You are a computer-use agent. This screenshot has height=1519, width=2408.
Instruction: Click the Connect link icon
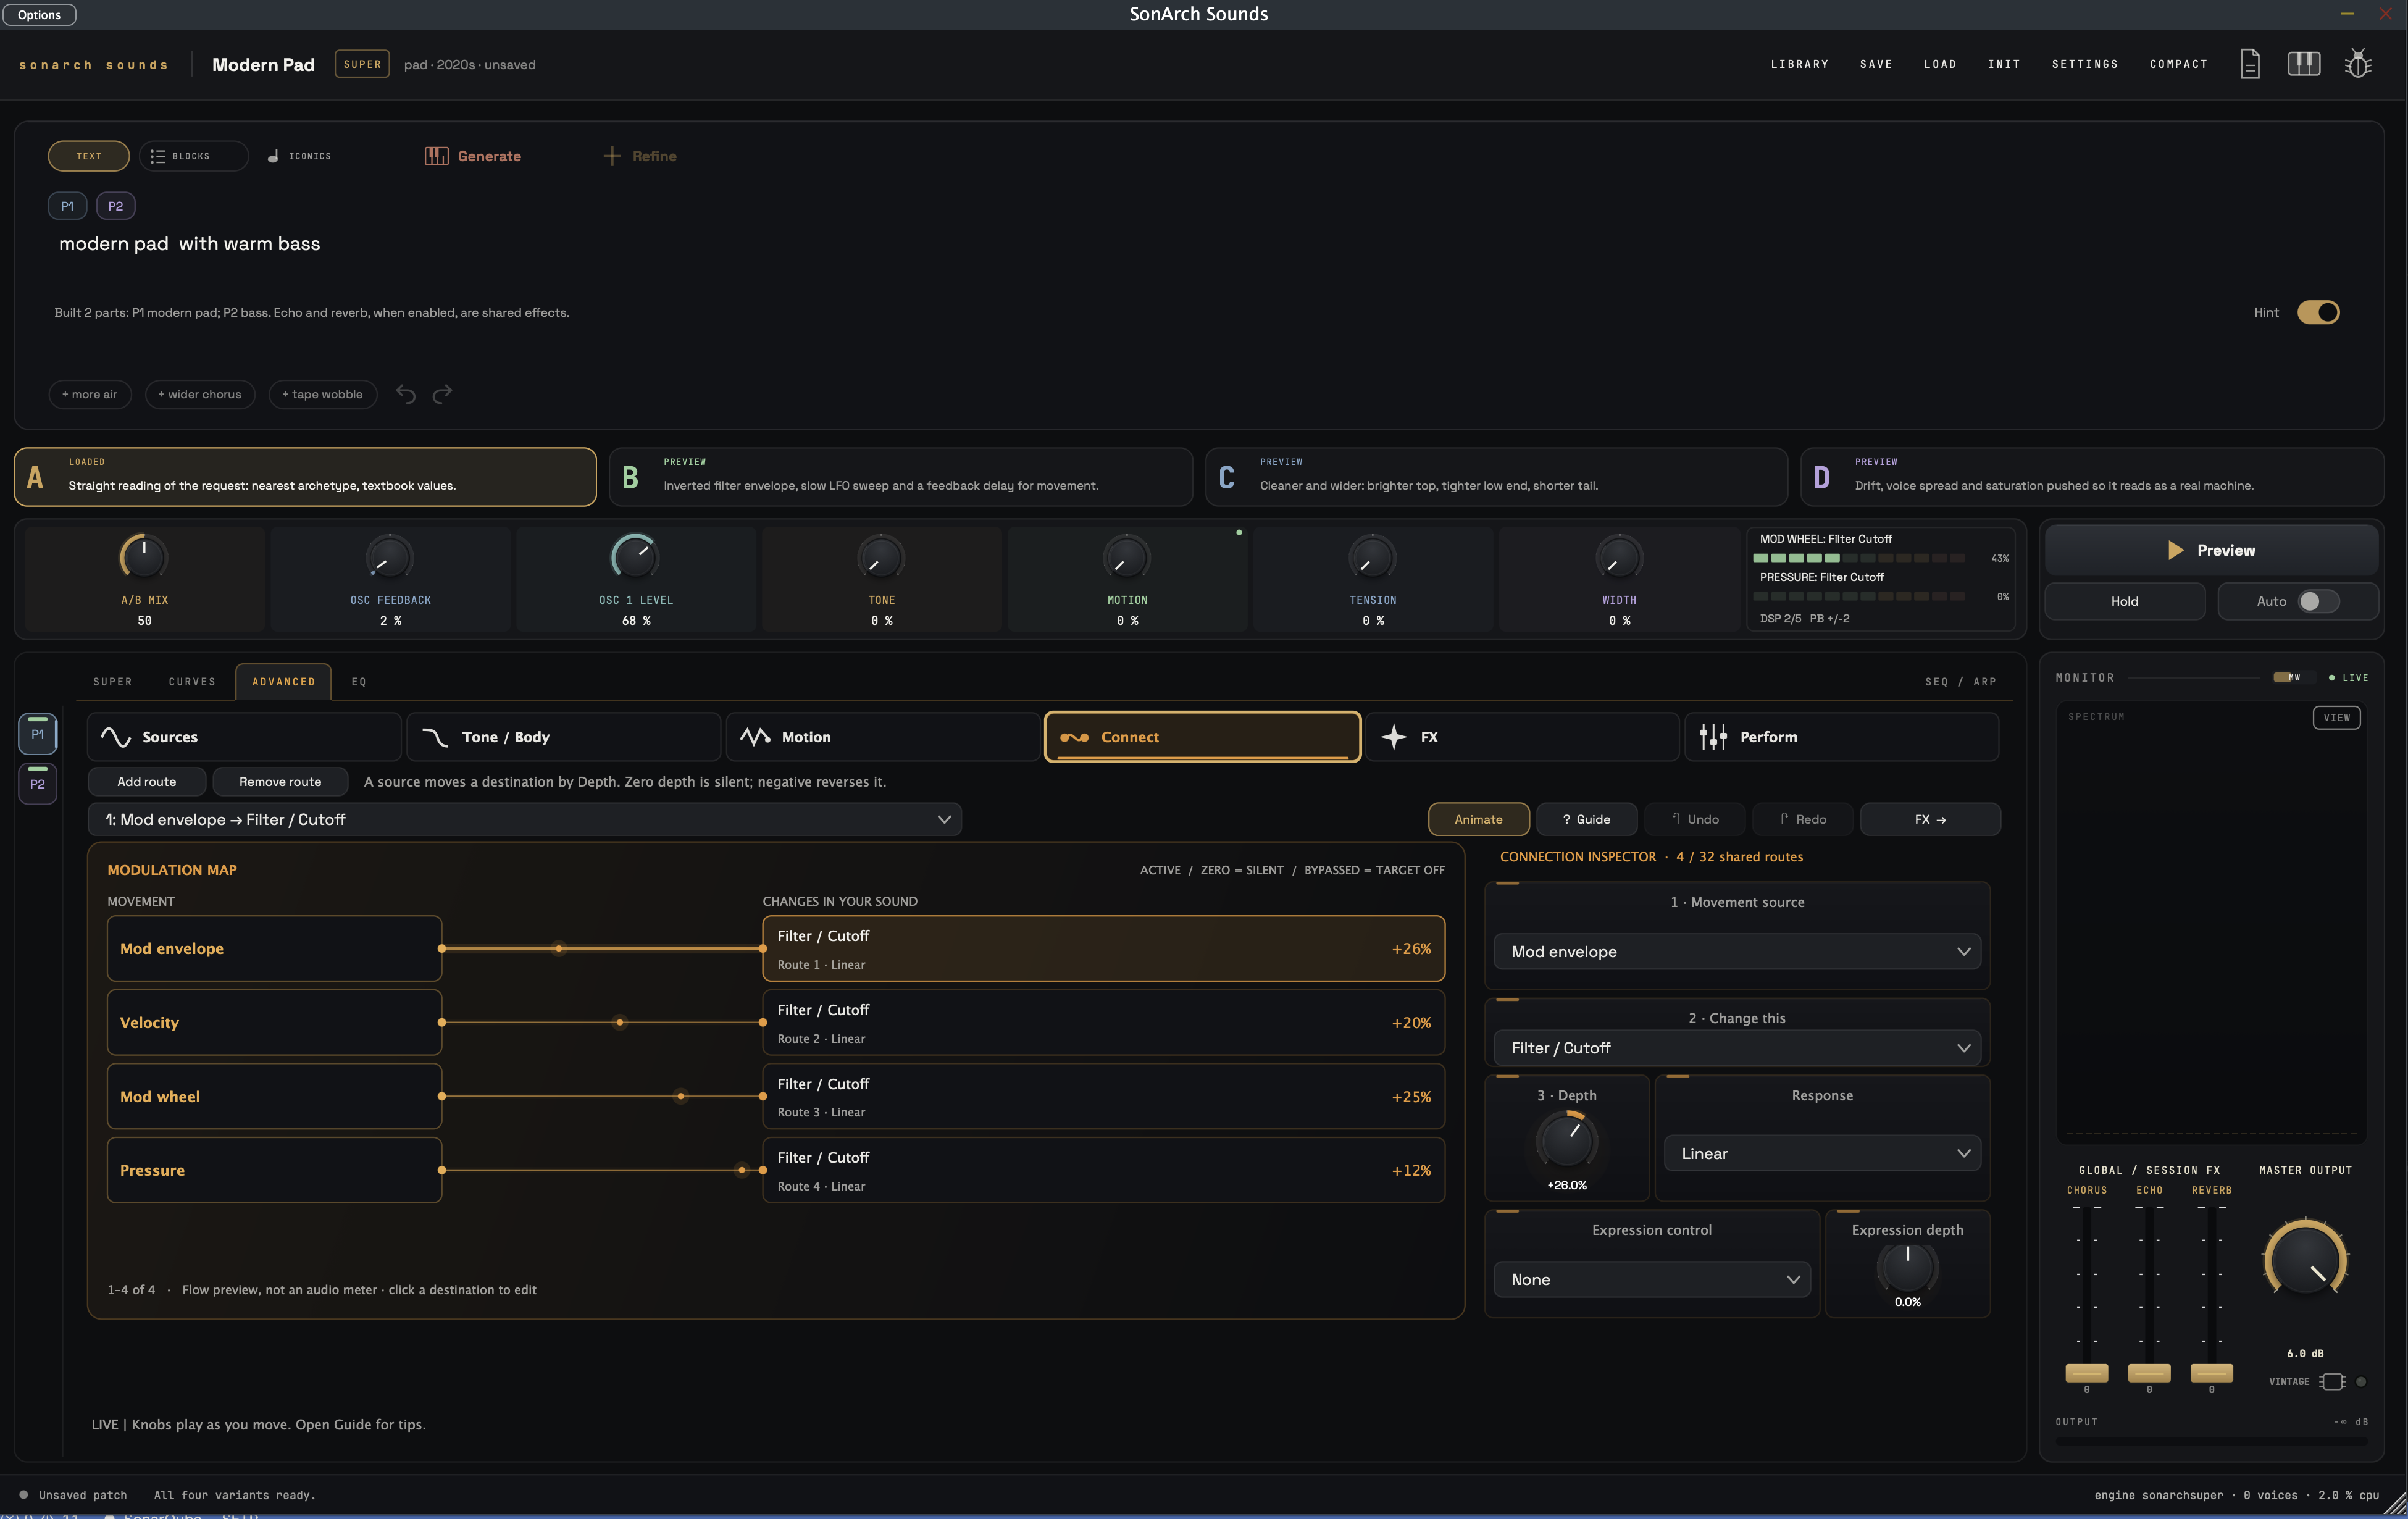(1074, 737)
